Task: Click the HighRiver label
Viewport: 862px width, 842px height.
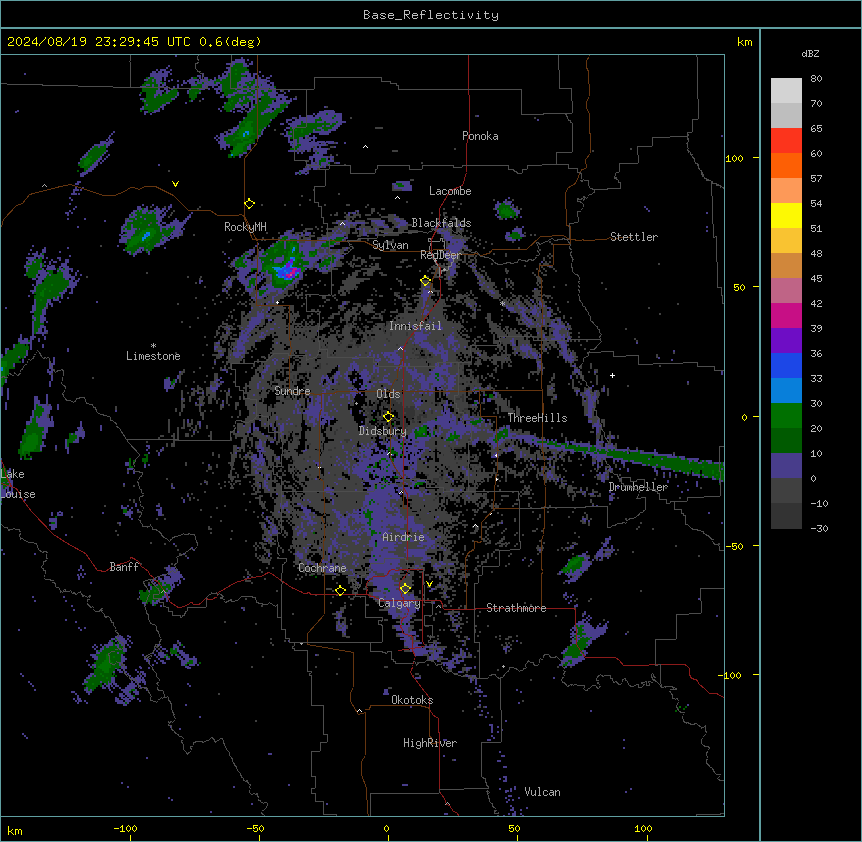Action: click(x=430, y=743)
